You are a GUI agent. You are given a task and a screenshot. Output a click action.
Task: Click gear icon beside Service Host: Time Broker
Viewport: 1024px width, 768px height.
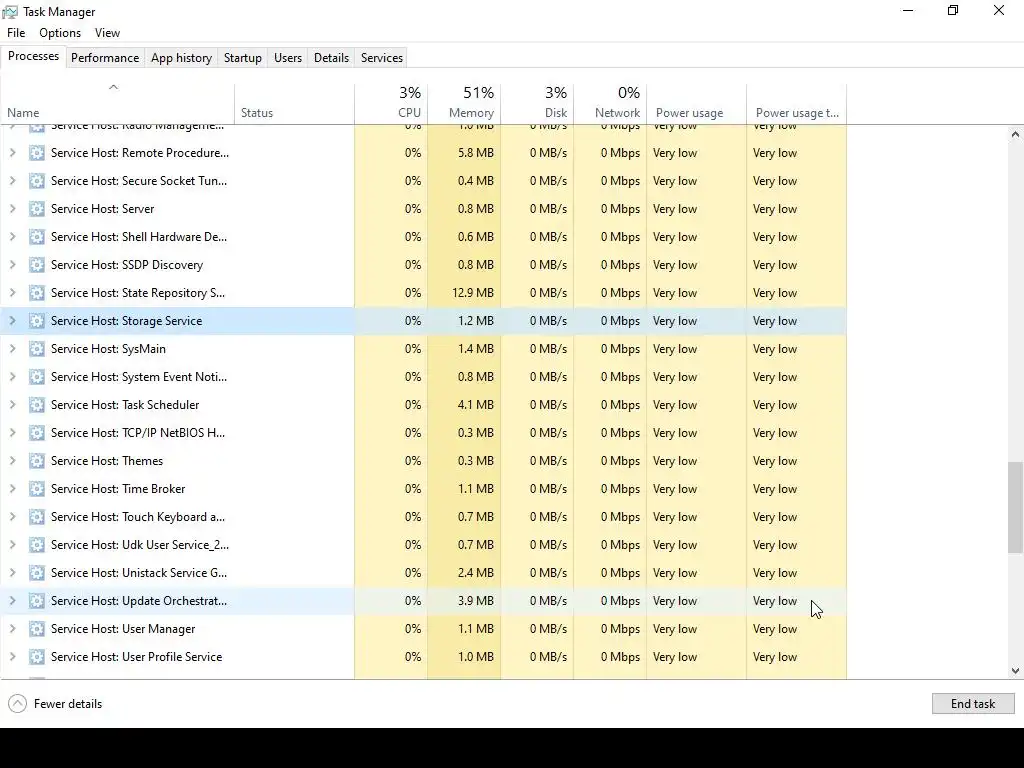click(37, 490)
